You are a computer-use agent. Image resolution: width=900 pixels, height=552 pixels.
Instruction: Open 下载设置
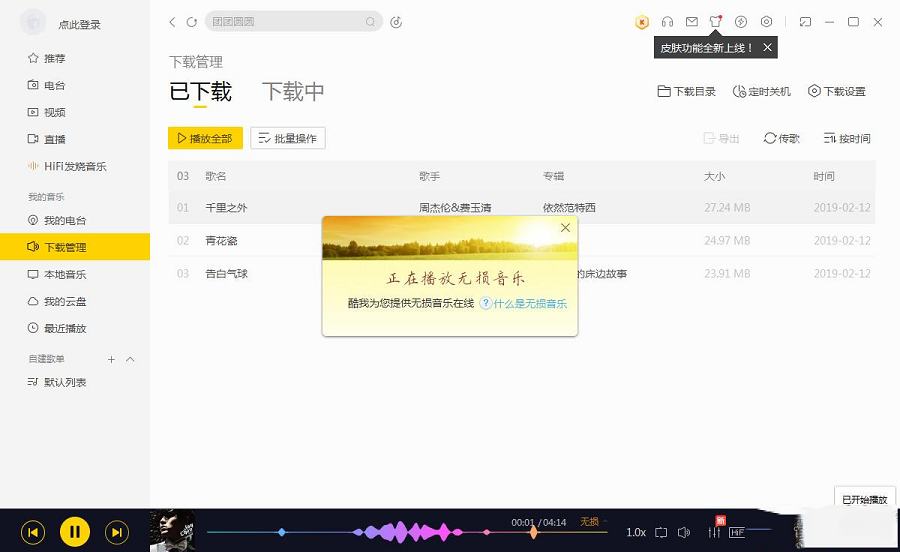(x=837, y=91)
